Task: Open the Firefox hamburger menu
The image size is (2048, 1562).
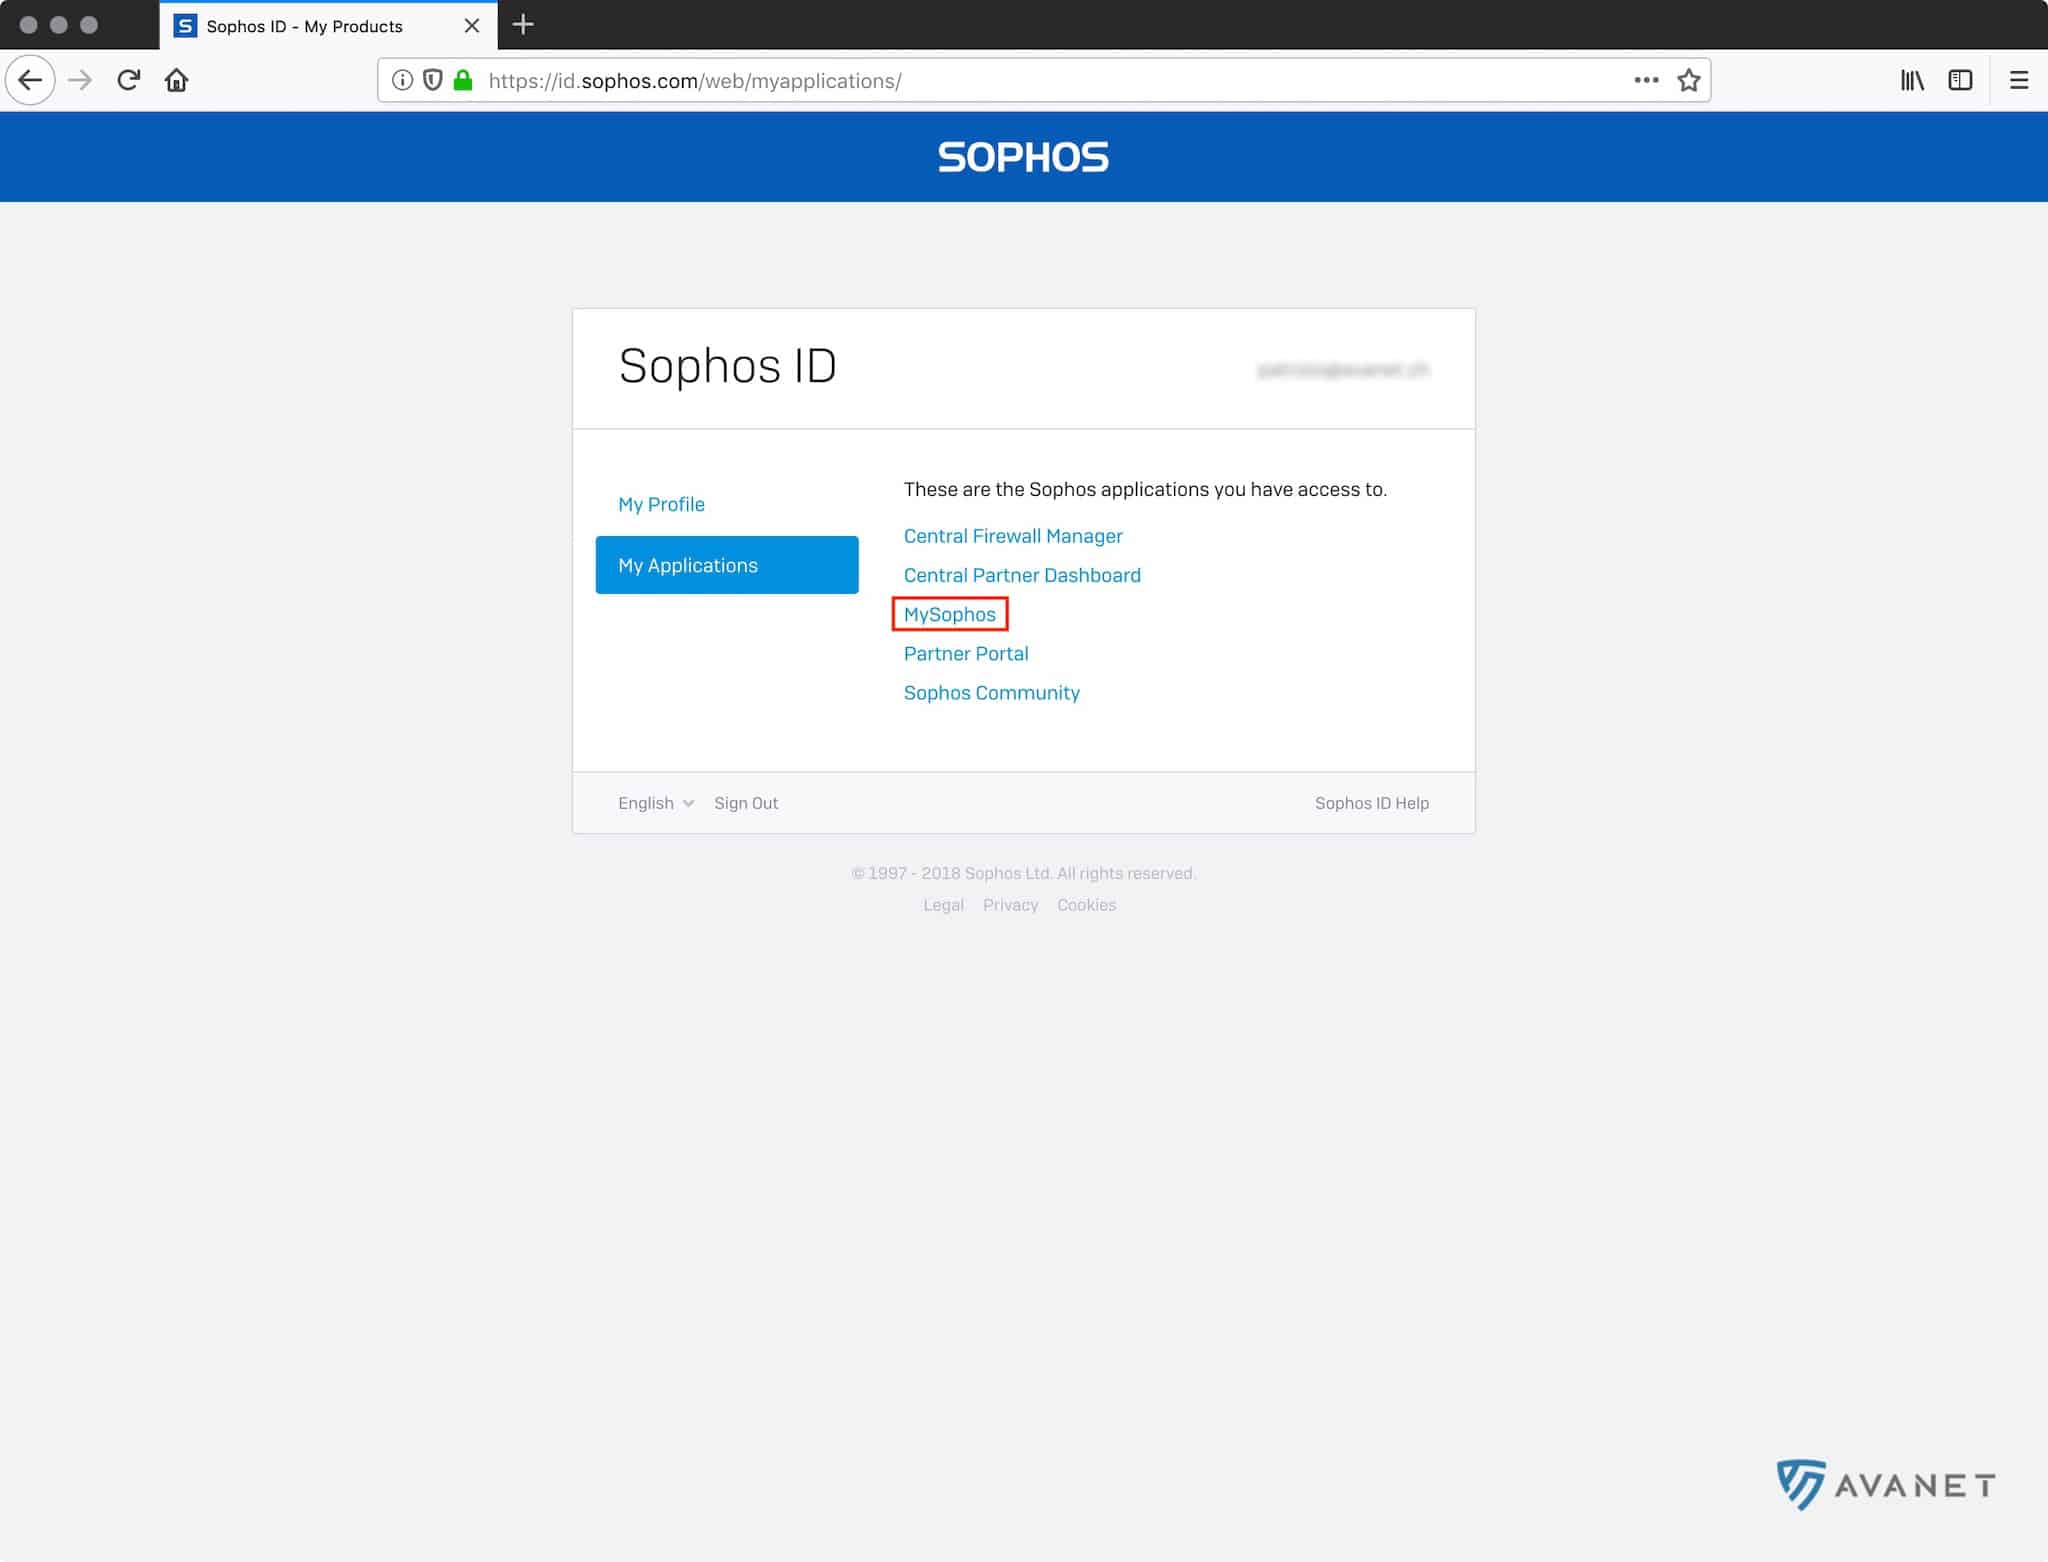Action: click(x=2019, y=80)
